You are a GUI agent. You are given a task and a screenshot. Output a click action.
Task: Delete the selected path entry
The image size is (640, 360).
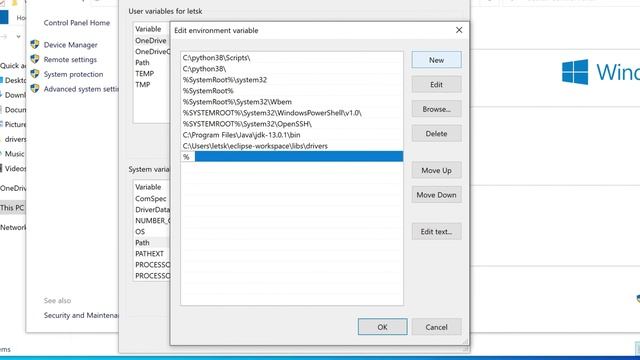[x=436, y=133]
